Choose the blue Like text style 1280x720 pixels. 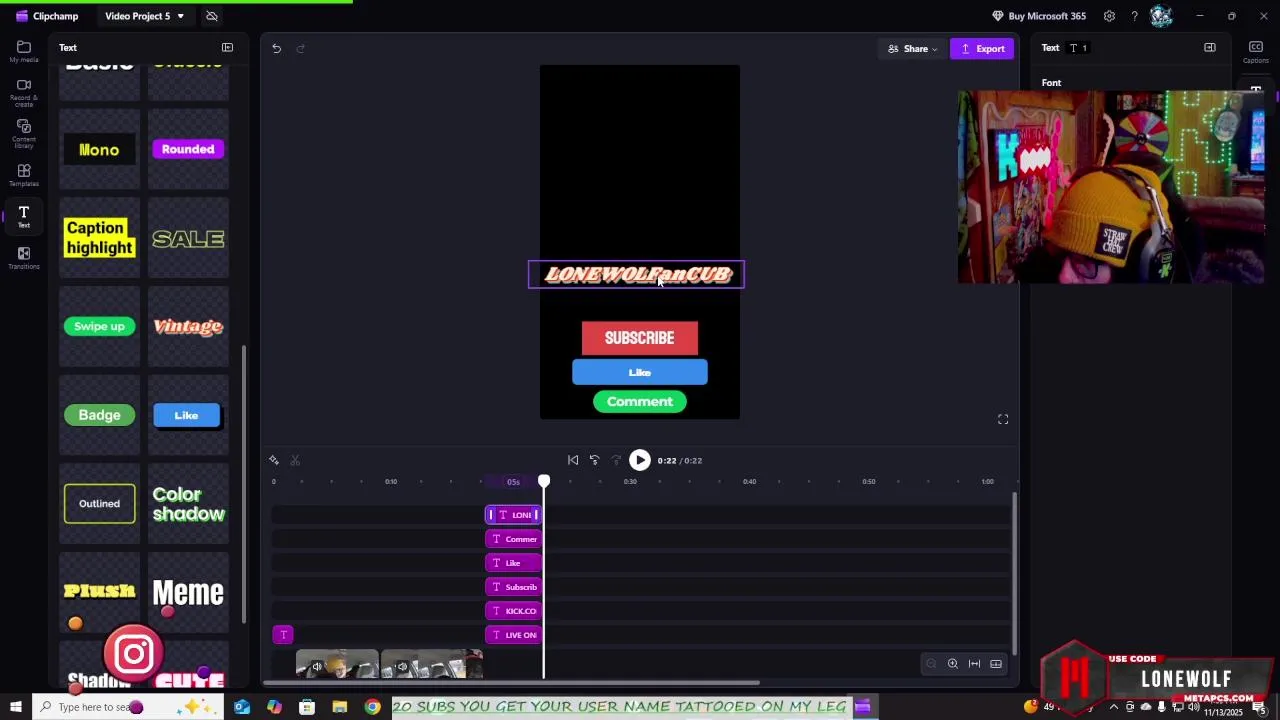coord(188,415)
